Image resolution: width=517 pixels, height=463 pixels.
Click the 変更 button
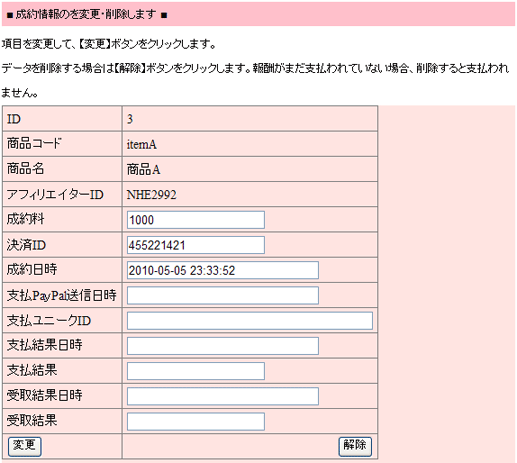click(x=24, y=446)
